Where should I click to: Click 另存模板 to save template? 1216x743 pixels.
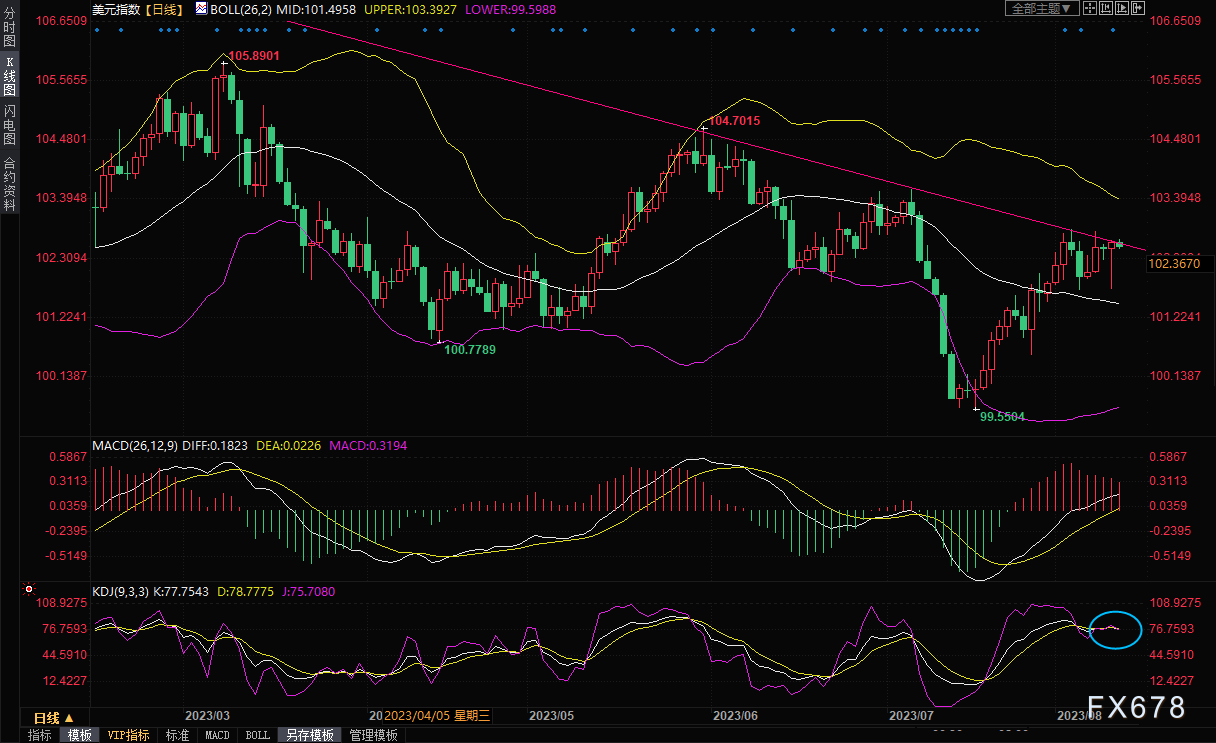pos(310,735)
